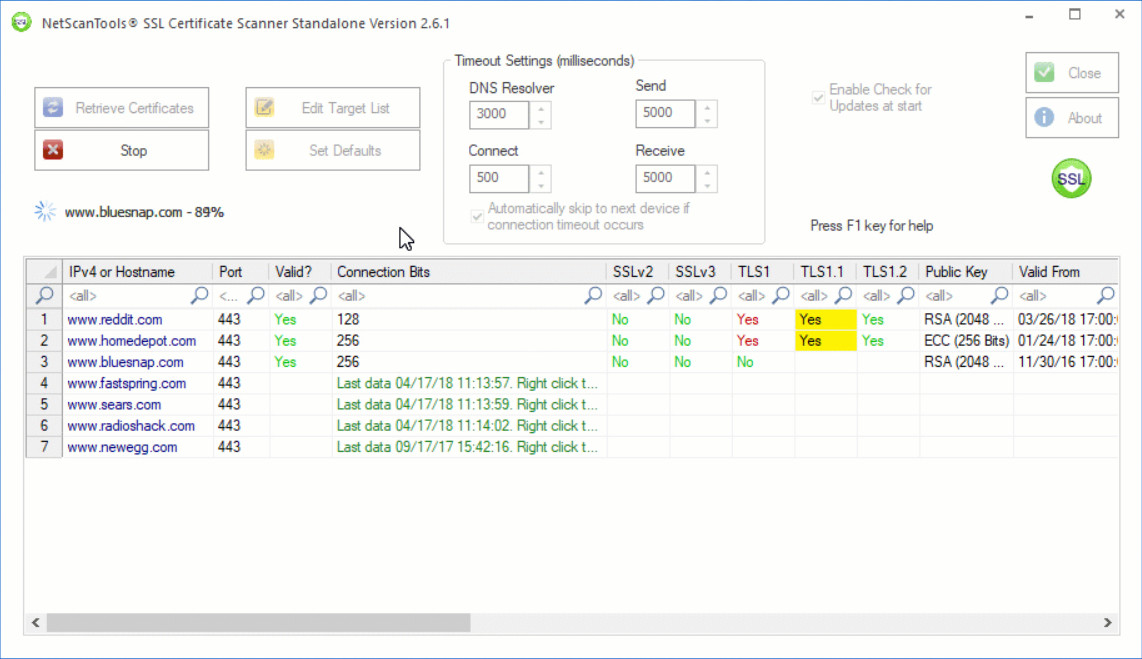Toggle automatically skip to next device checkbox
This screenshot has height=659, width=1142.
click(x=477, y=216)
